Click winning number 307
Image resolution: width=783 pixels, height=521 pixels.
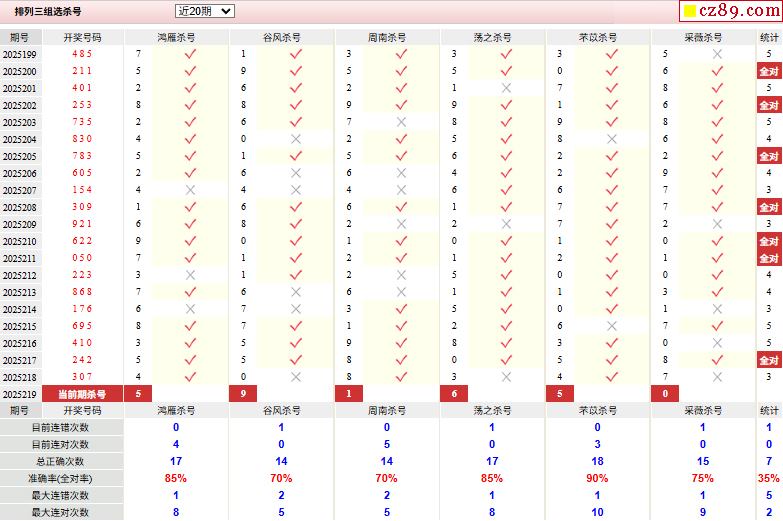click(x=82, y=377)
